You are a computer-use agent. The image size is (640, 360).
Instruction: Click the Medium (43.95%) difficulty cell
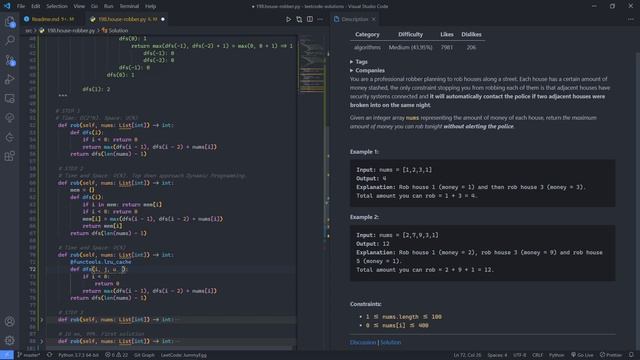point(410,47)
